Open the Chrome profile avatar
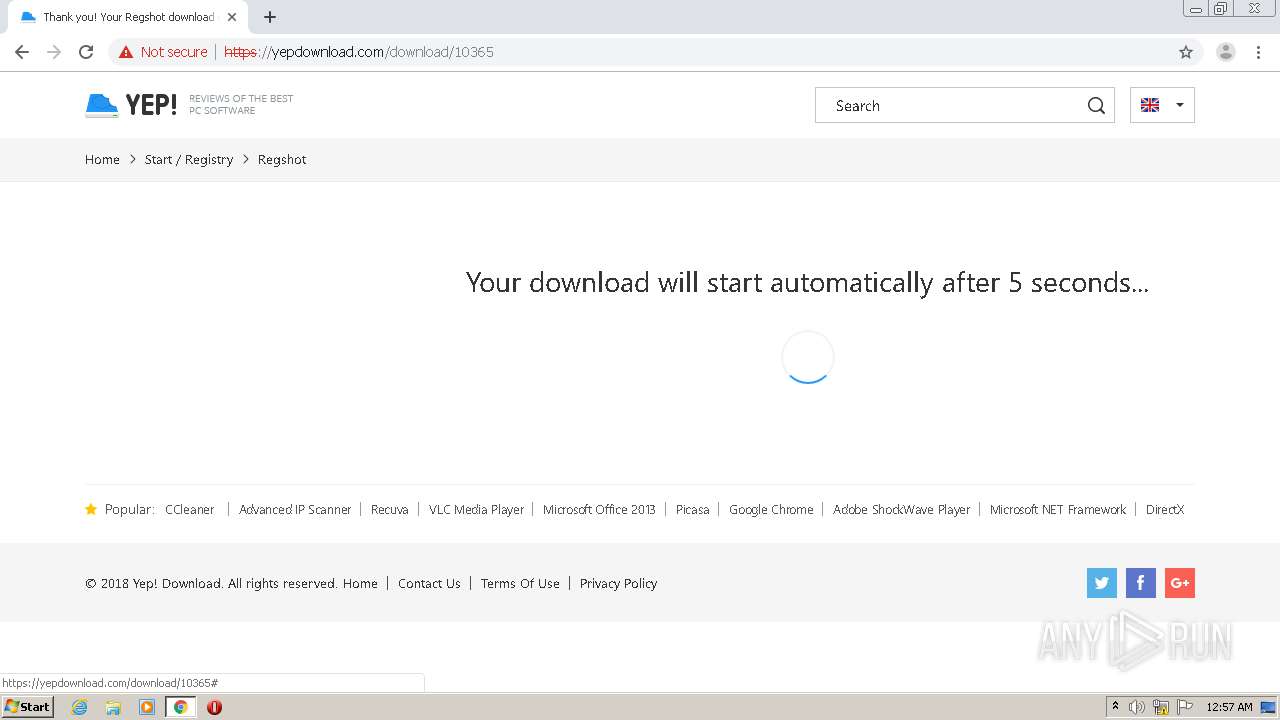1280x720 pixels. (x=1226, y=52)
